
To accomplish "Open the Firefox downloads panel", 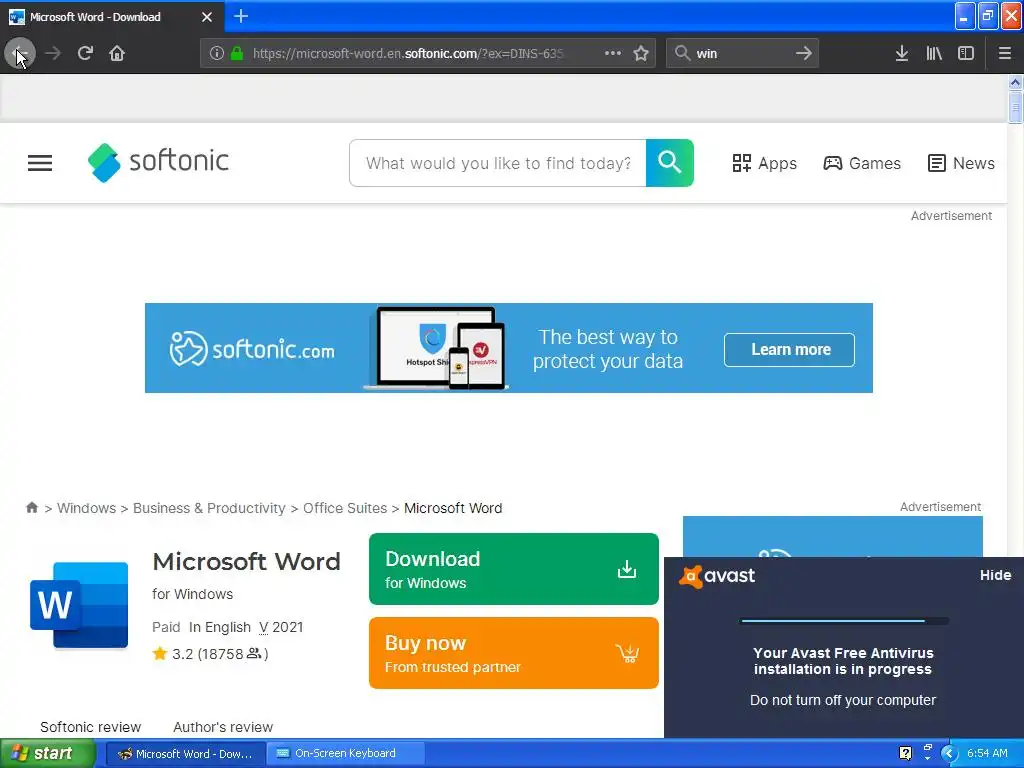I will [x=902, y=53].
